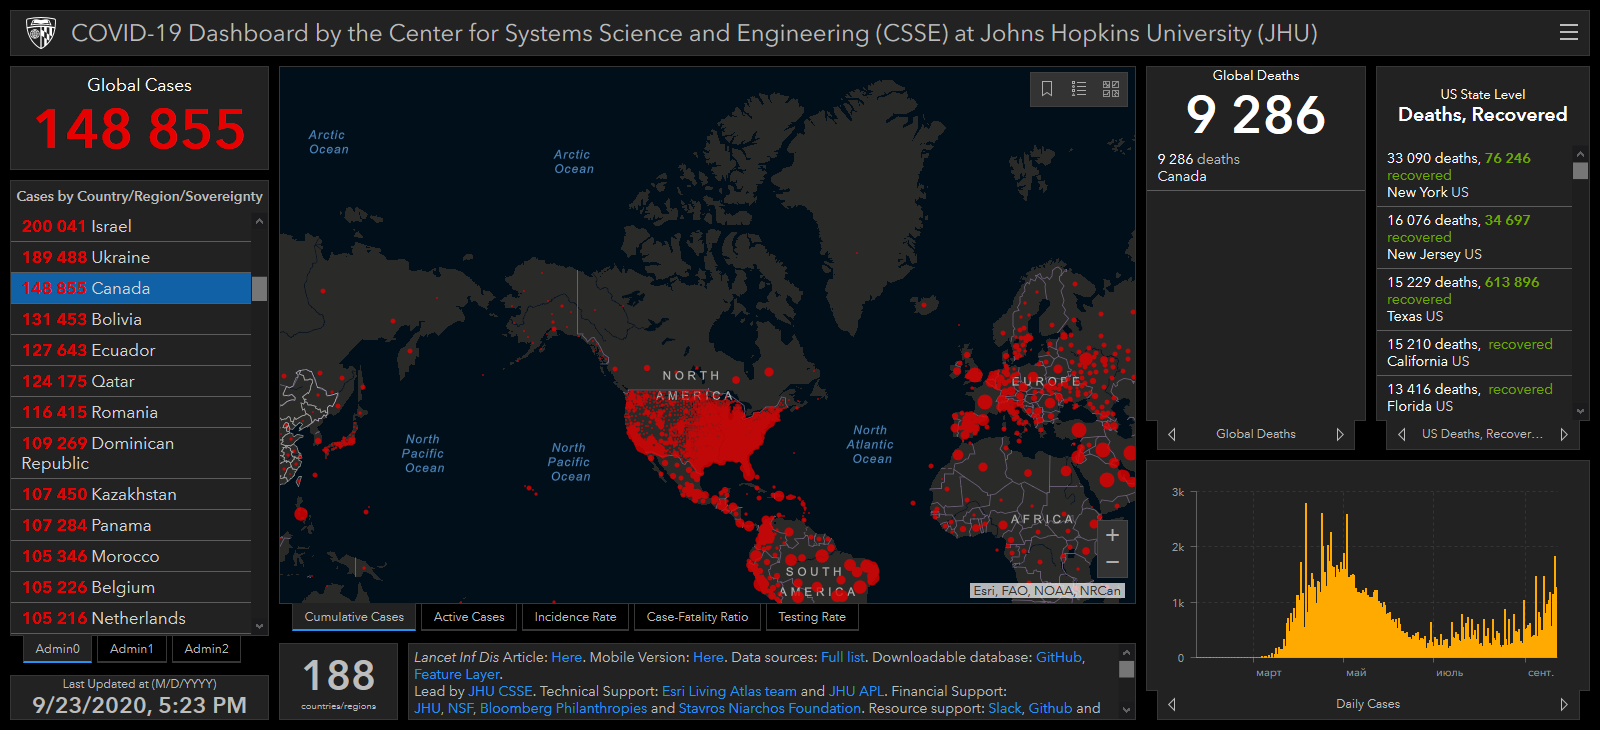Screen dimensions: 1600x730
Task: Click info text scrollbar down arrow
Action: click(x=1126, y=710)
